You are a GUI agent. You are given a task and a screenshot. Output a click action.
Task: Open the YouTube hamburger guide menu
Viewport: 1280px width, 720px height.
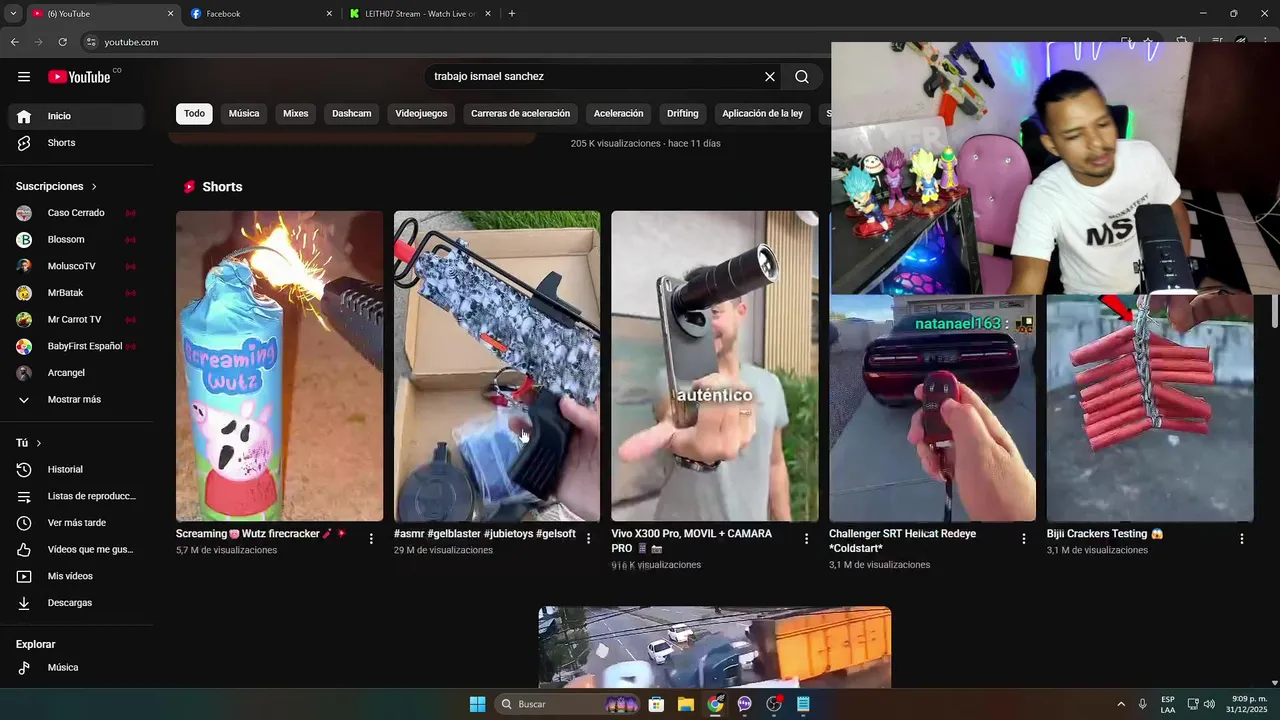(x=24, y=77)
